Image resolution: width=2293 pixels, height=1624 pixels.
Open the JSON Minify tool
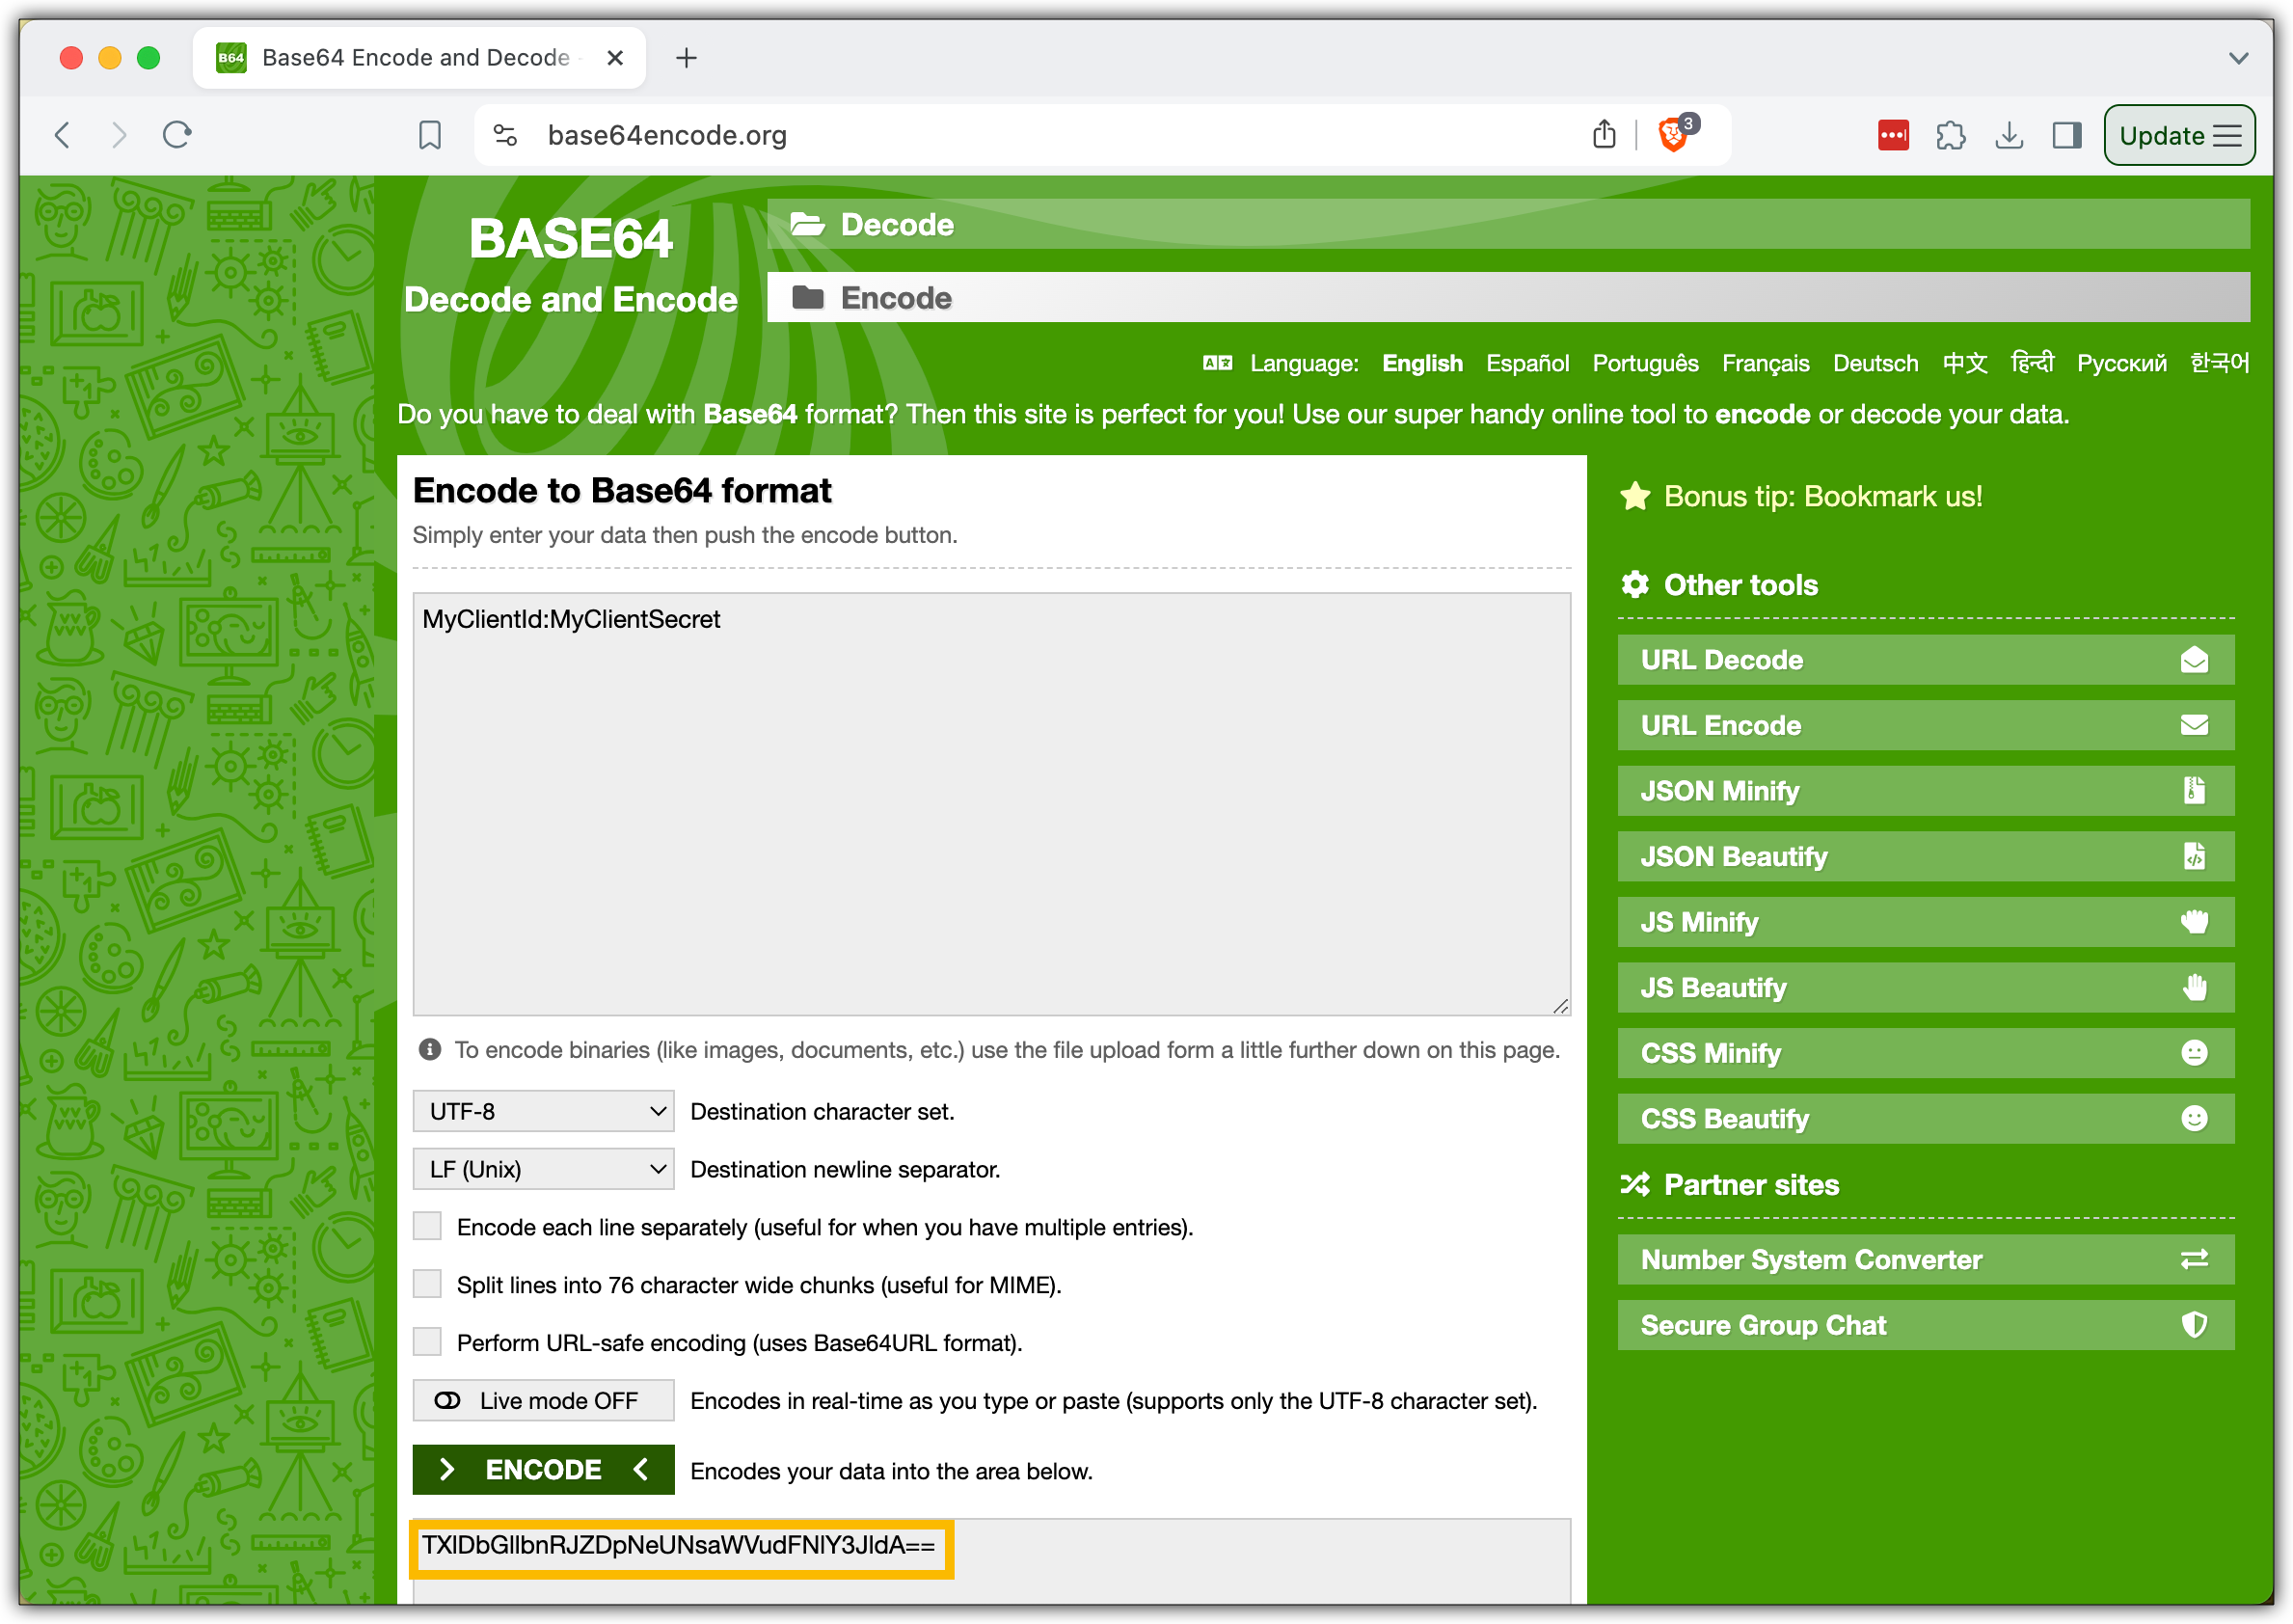pyautogui.click(x=1925, y=790)
